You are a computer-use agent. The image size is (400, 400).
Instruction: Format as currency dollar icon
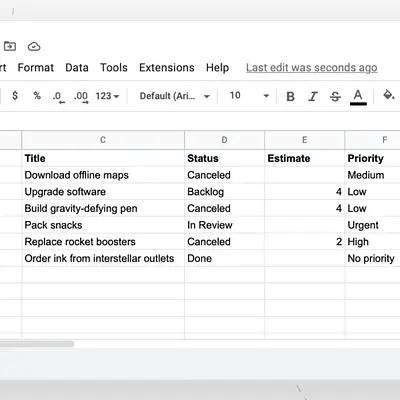tap(15, 96)
